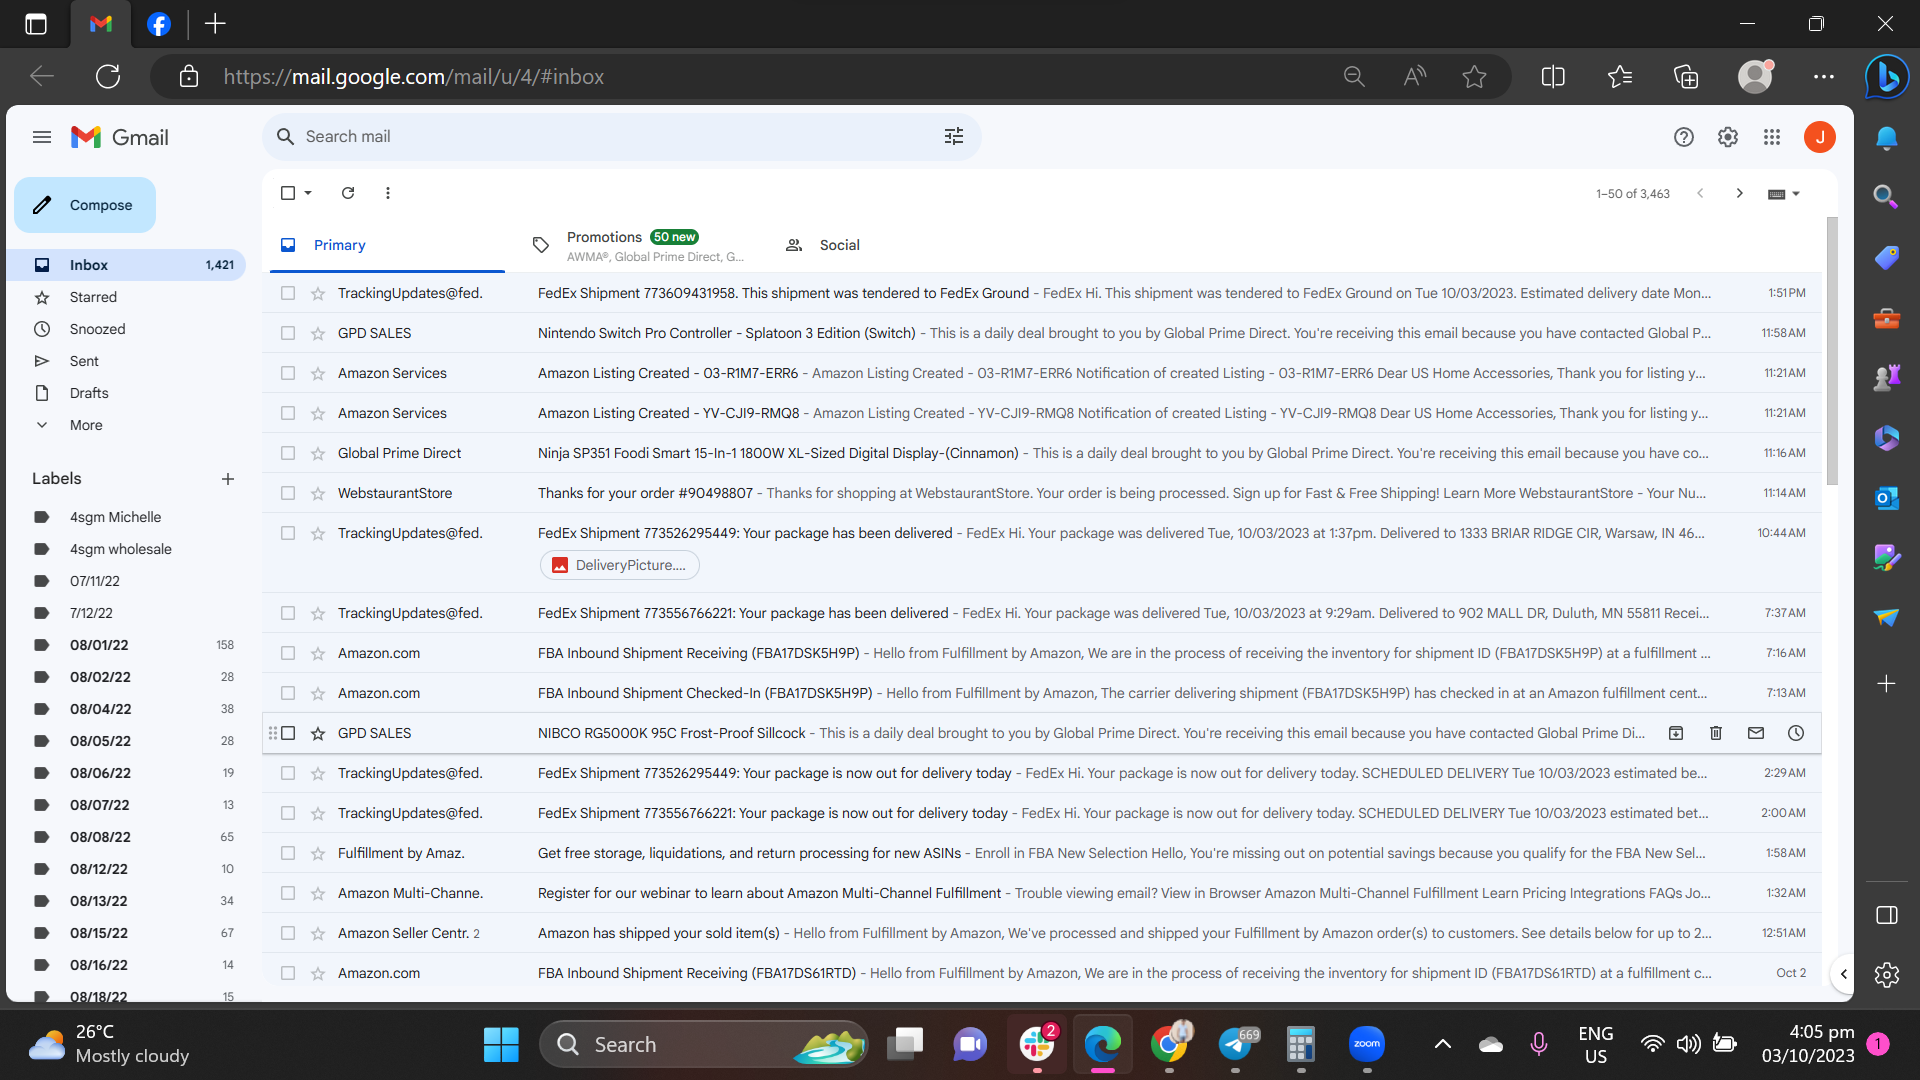Open the Google account avatar J
1920x1080 pixels.
click(1820, 137)
